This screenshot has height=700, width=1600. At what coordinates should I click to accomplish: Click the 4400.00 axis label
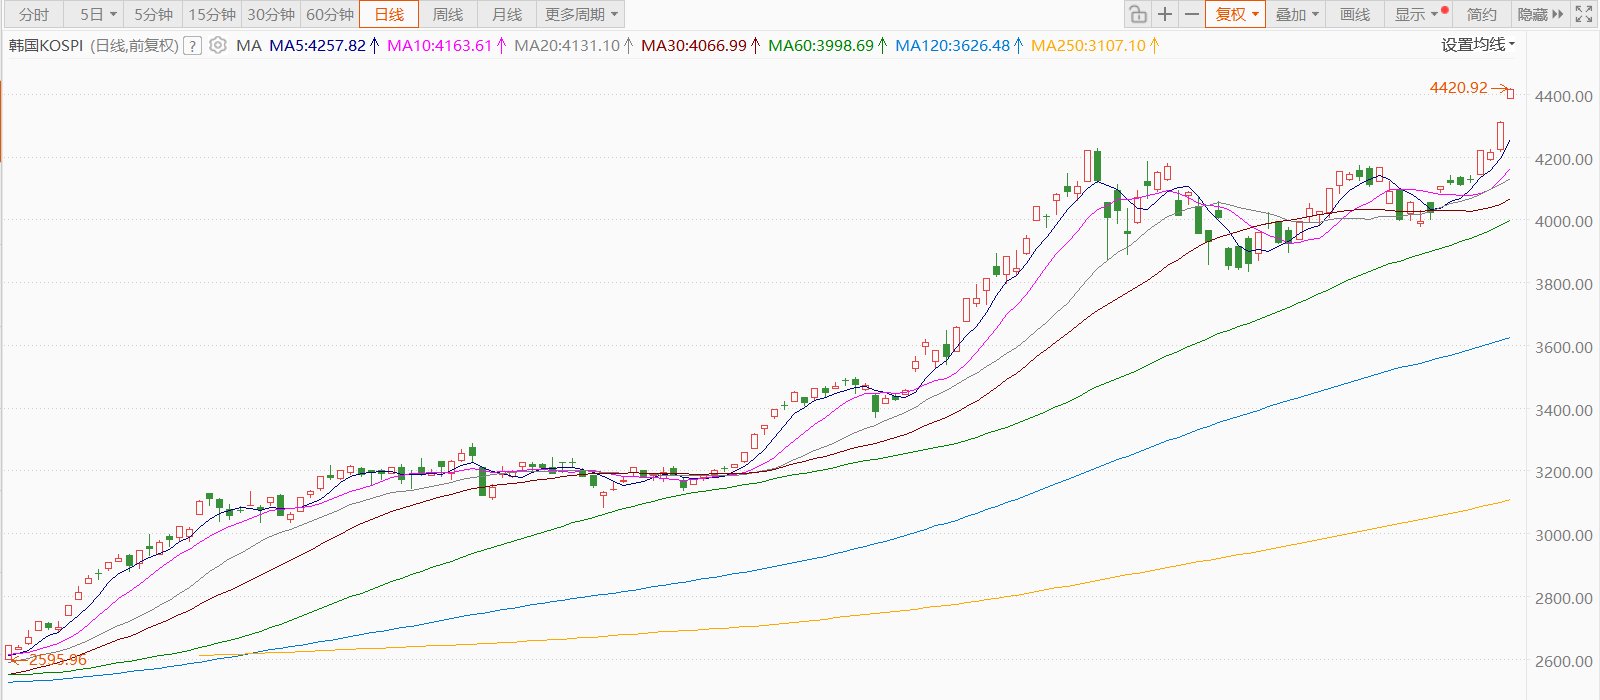(1563, 97)
